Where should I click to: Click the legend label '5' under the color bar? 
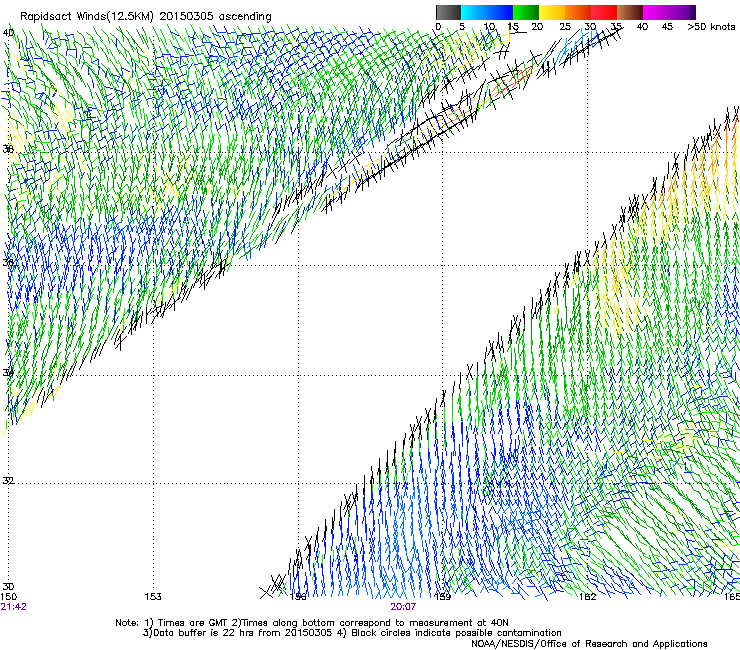click(462, 26)
